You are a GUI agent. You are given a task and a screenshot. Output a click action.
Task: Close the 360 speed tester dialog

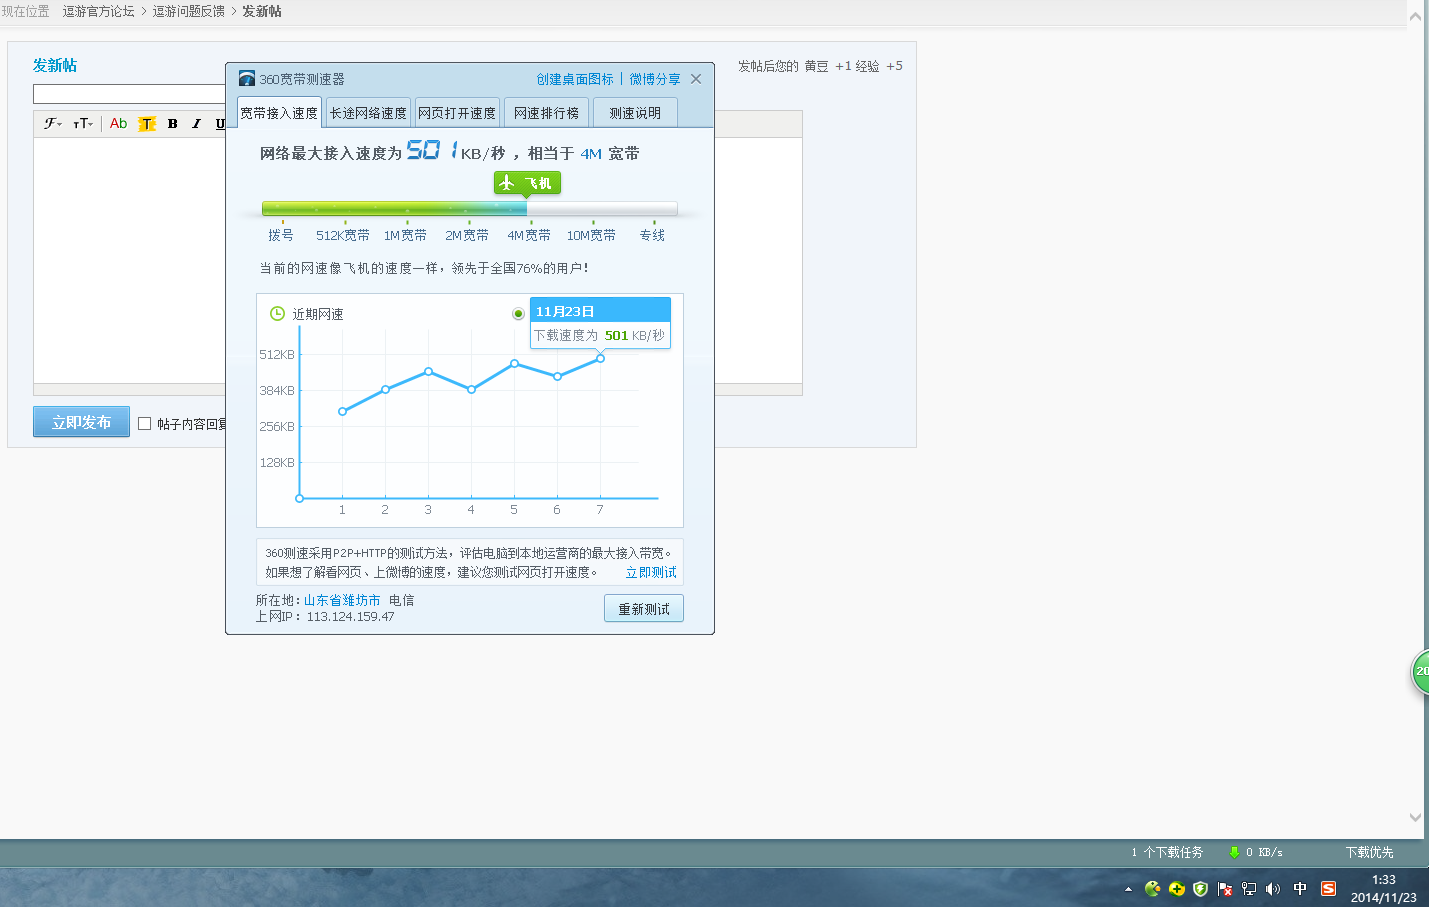696,79
